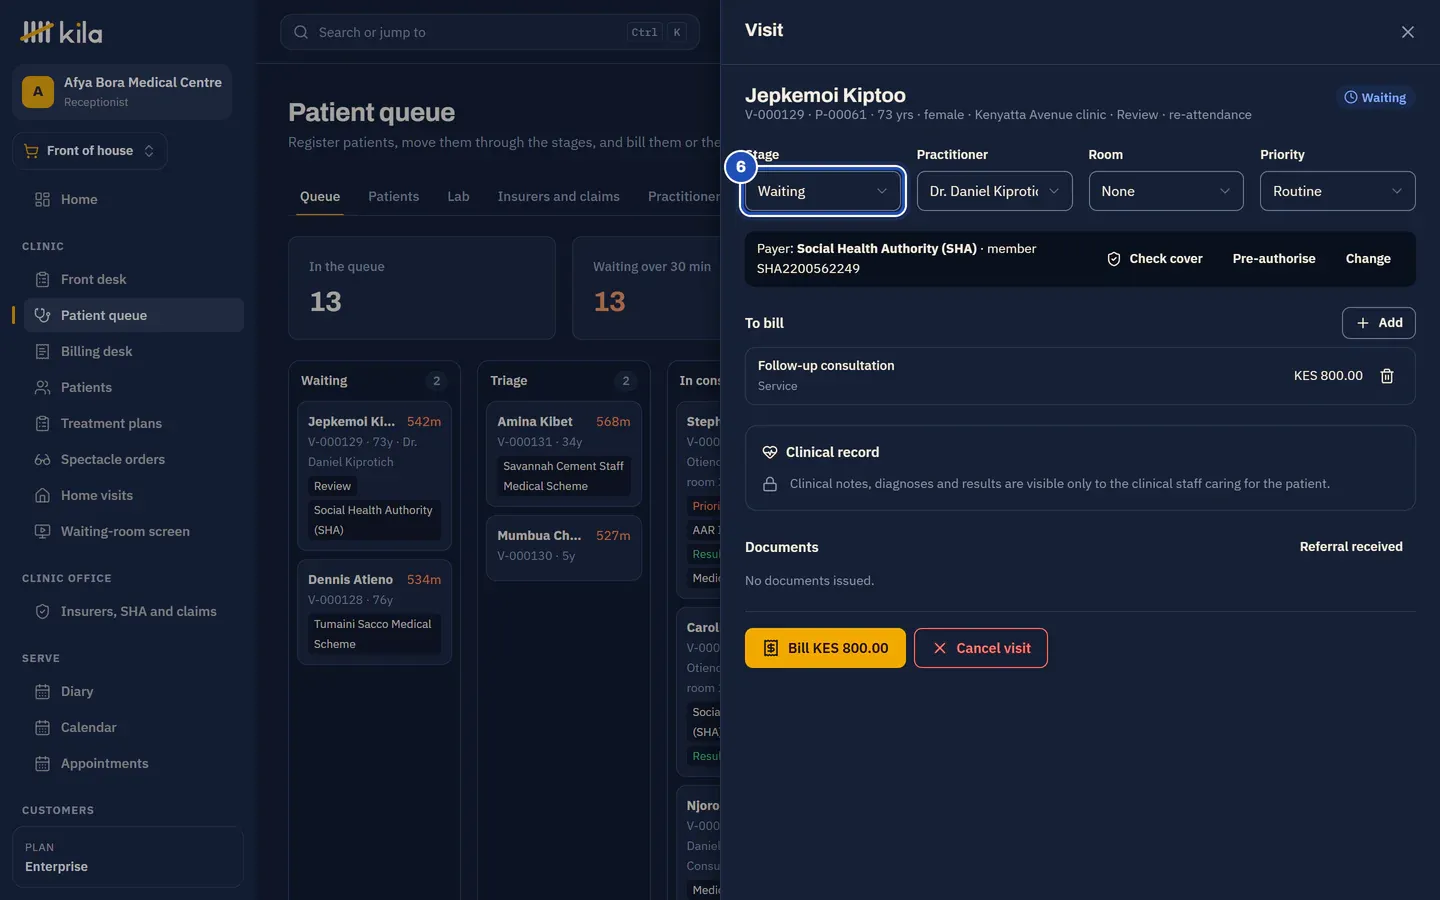Open Jepkemoi Kiptoo's queue card
The width and height of the screenshot is (1440, 900).
pyautogui.click(x=374, y=476)
